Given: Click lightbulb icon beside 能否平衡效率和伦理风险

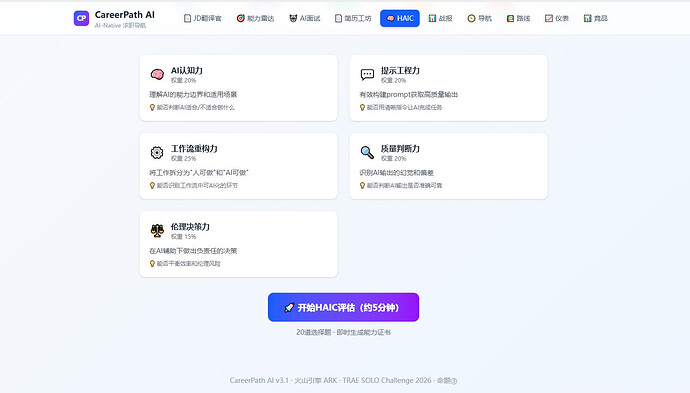Looking at the screenshot, I should click(x=152, y=264).
